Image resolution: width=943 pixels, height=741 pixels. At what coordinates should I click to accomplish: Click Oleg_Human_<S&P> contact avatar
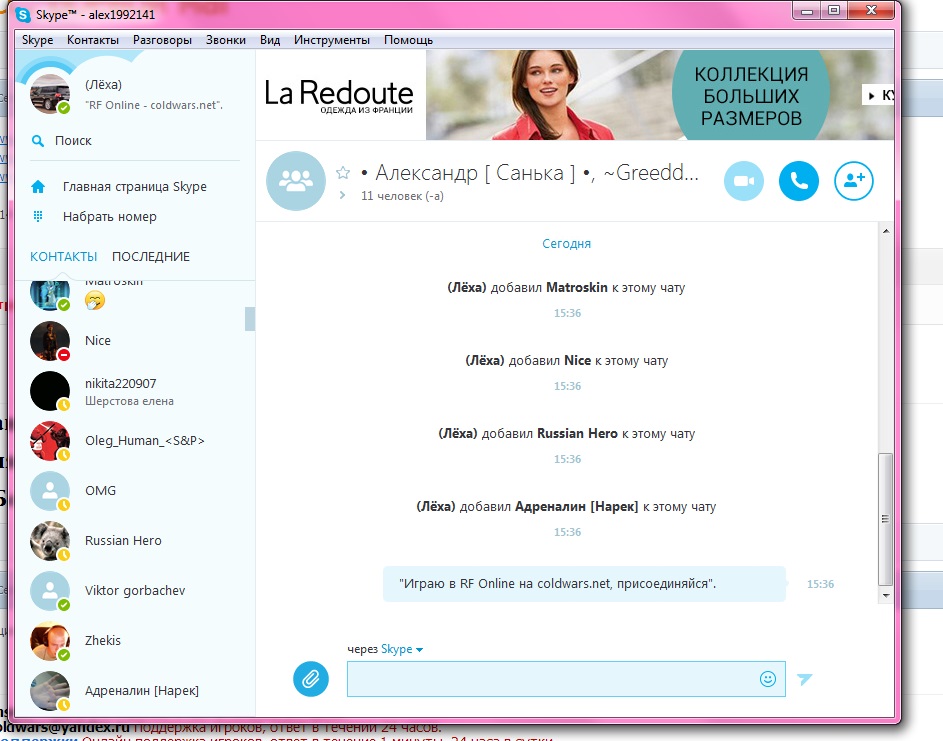tap(50, 441)
